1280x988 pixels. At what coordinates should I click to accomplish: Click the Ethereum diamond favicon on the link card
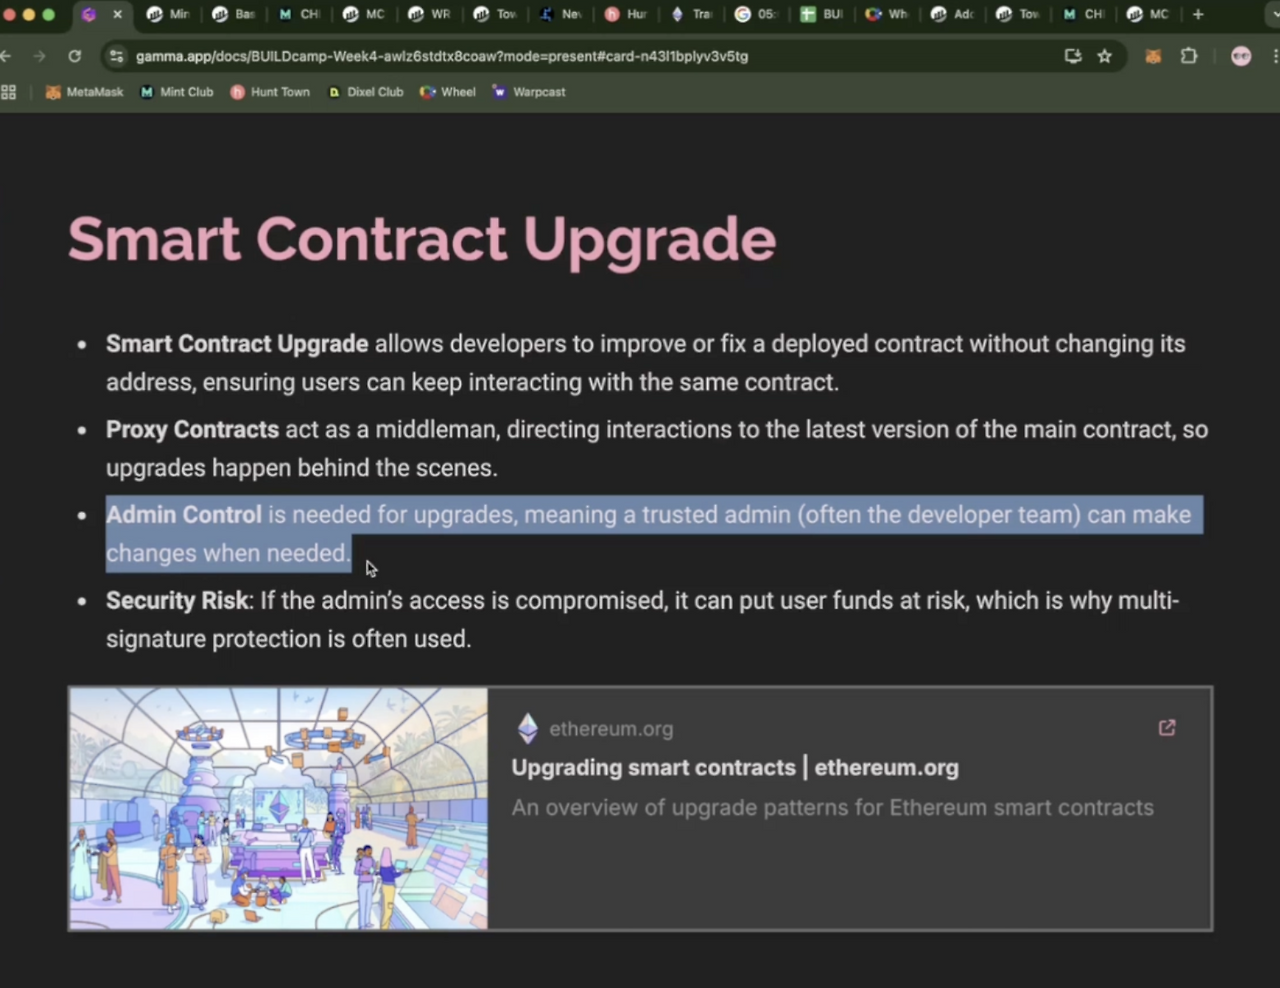(527, 728)
